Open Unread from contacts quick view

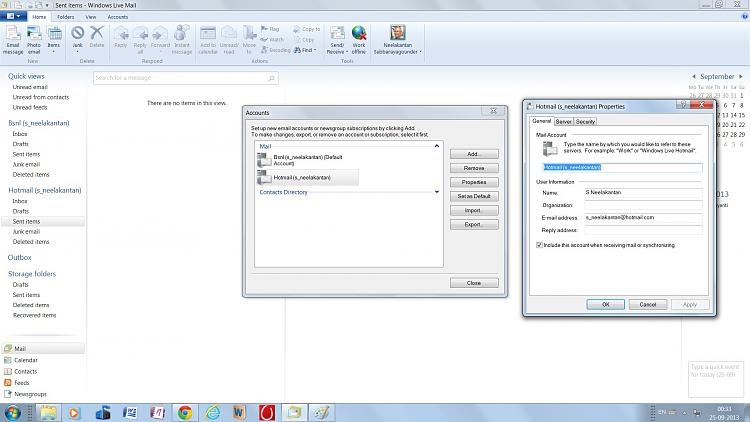pos(41,97)
